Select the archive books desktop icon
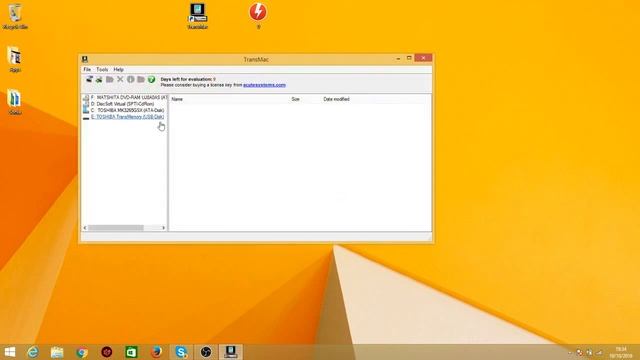The height and width of the screenshot is (360, 640). (x=15, y=59)
